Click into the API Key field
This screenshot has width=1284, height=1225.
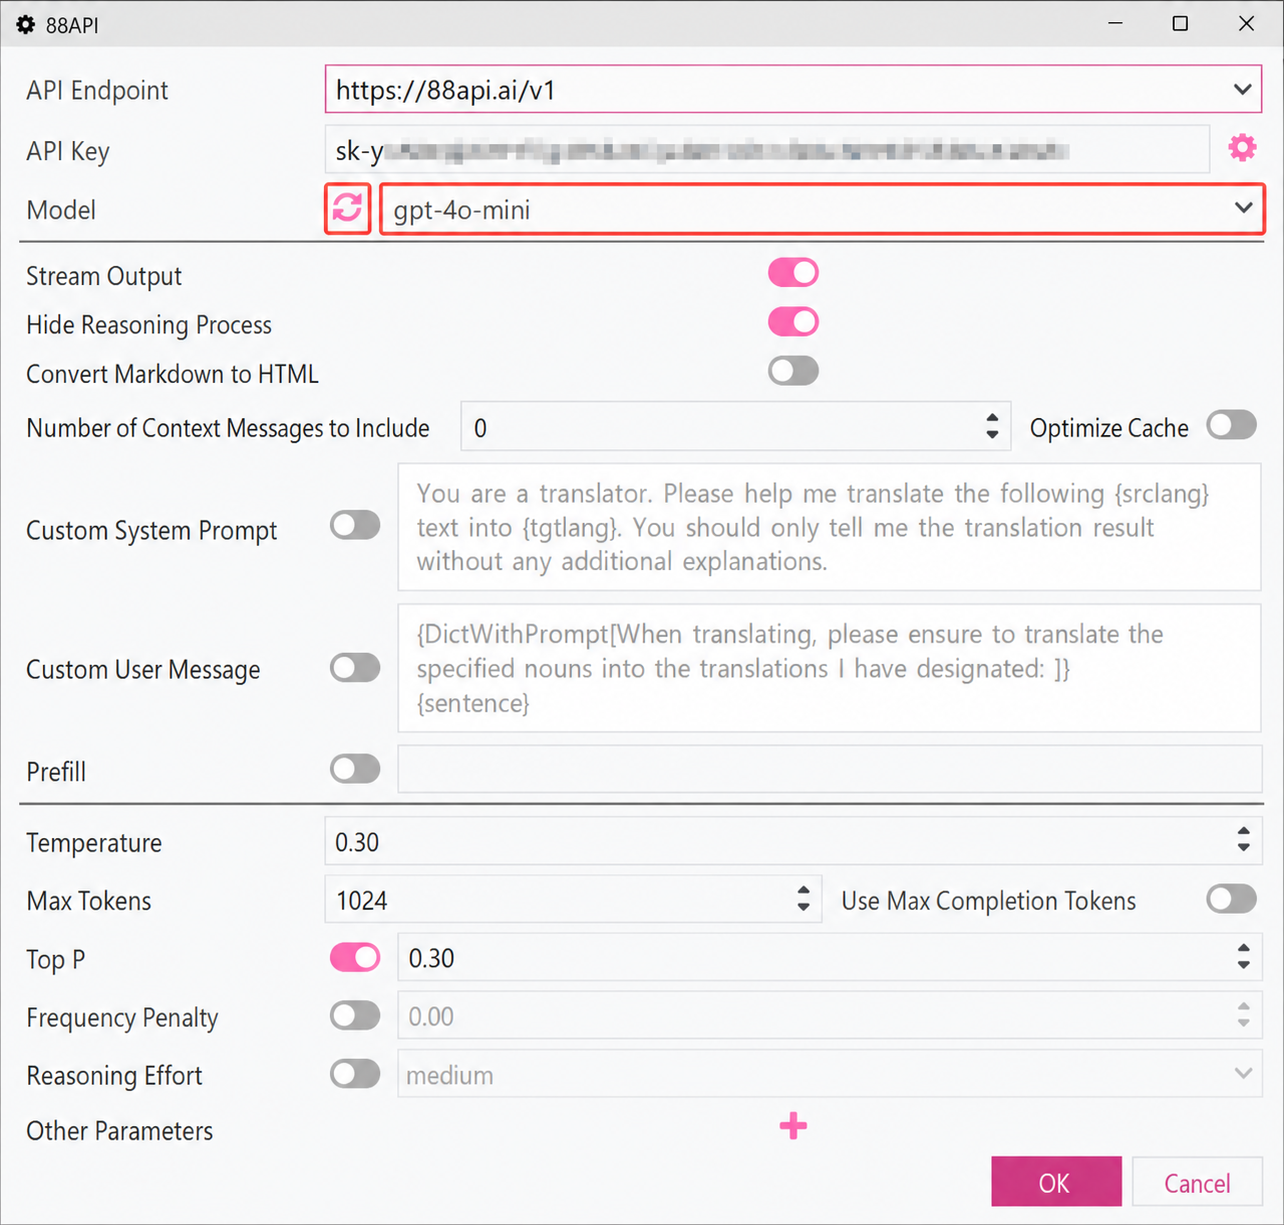point(767,150)
